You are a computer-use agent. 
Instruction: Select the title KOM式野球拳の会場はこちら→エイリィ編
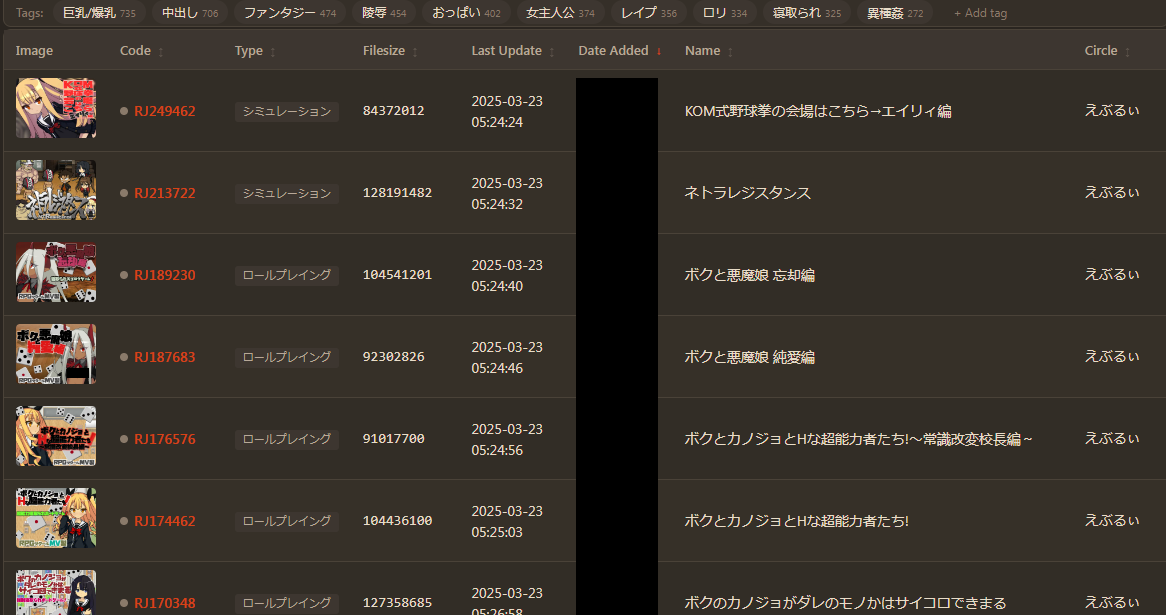point(818,111)
